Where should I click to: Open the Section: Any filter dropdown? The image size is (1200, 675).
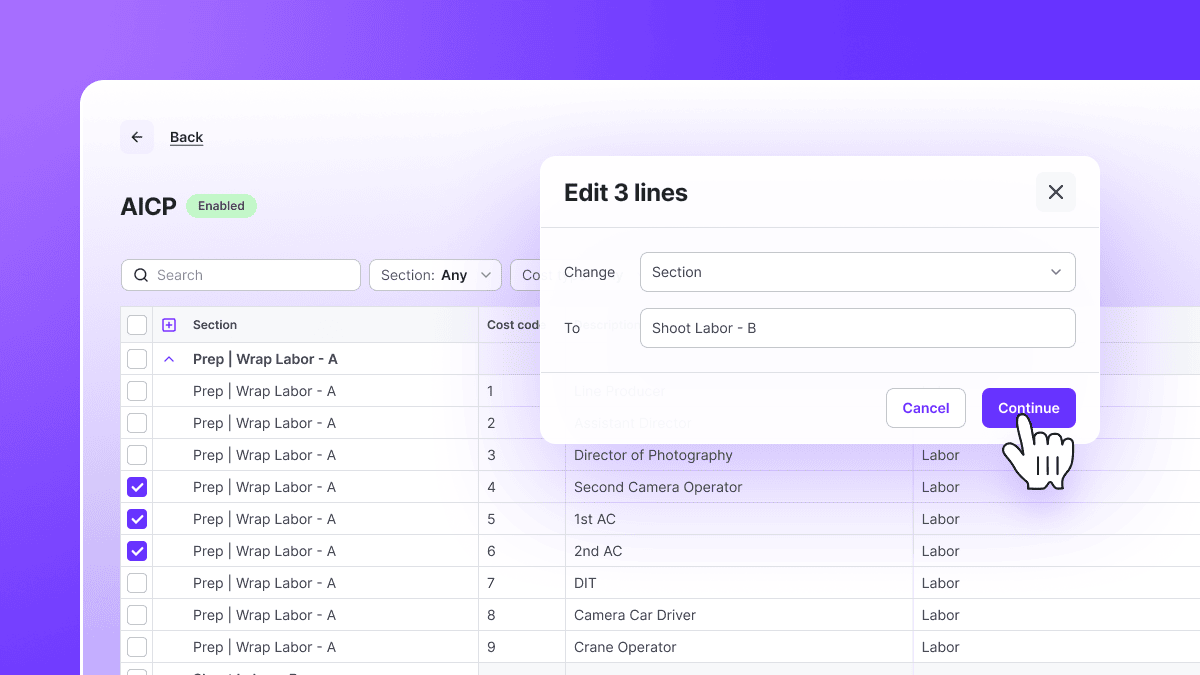(x=435, y=275)
